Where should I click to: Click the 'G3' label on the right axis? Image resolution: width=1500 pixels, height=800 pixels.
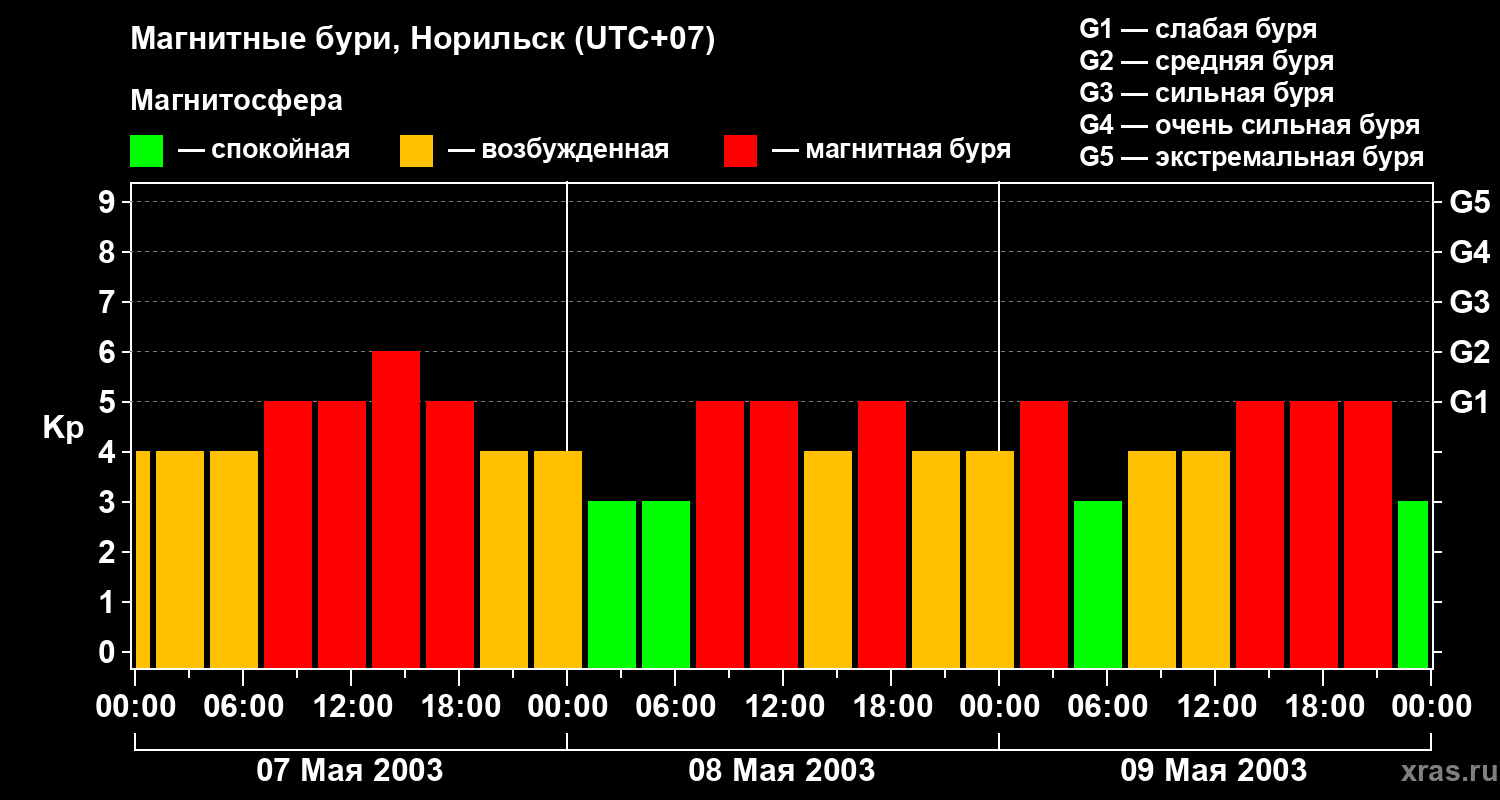(x=1469, y=303)
